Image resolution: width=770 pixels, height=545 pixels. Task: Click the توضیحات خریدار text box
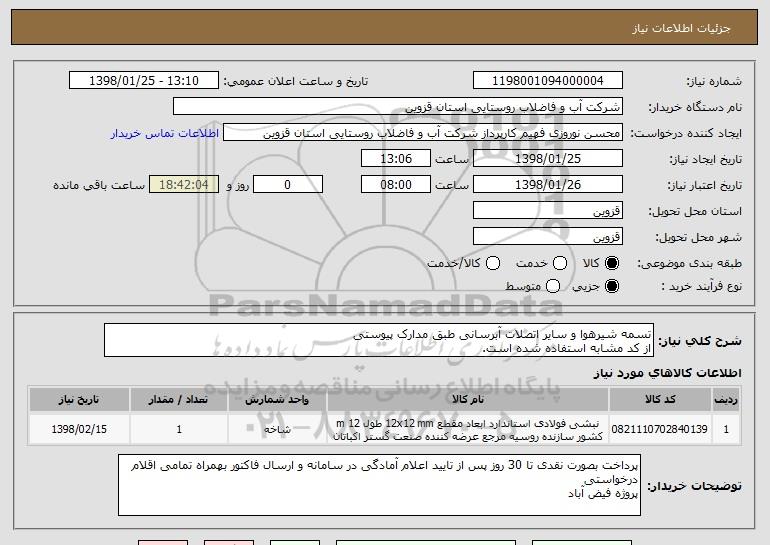point(379,485)
